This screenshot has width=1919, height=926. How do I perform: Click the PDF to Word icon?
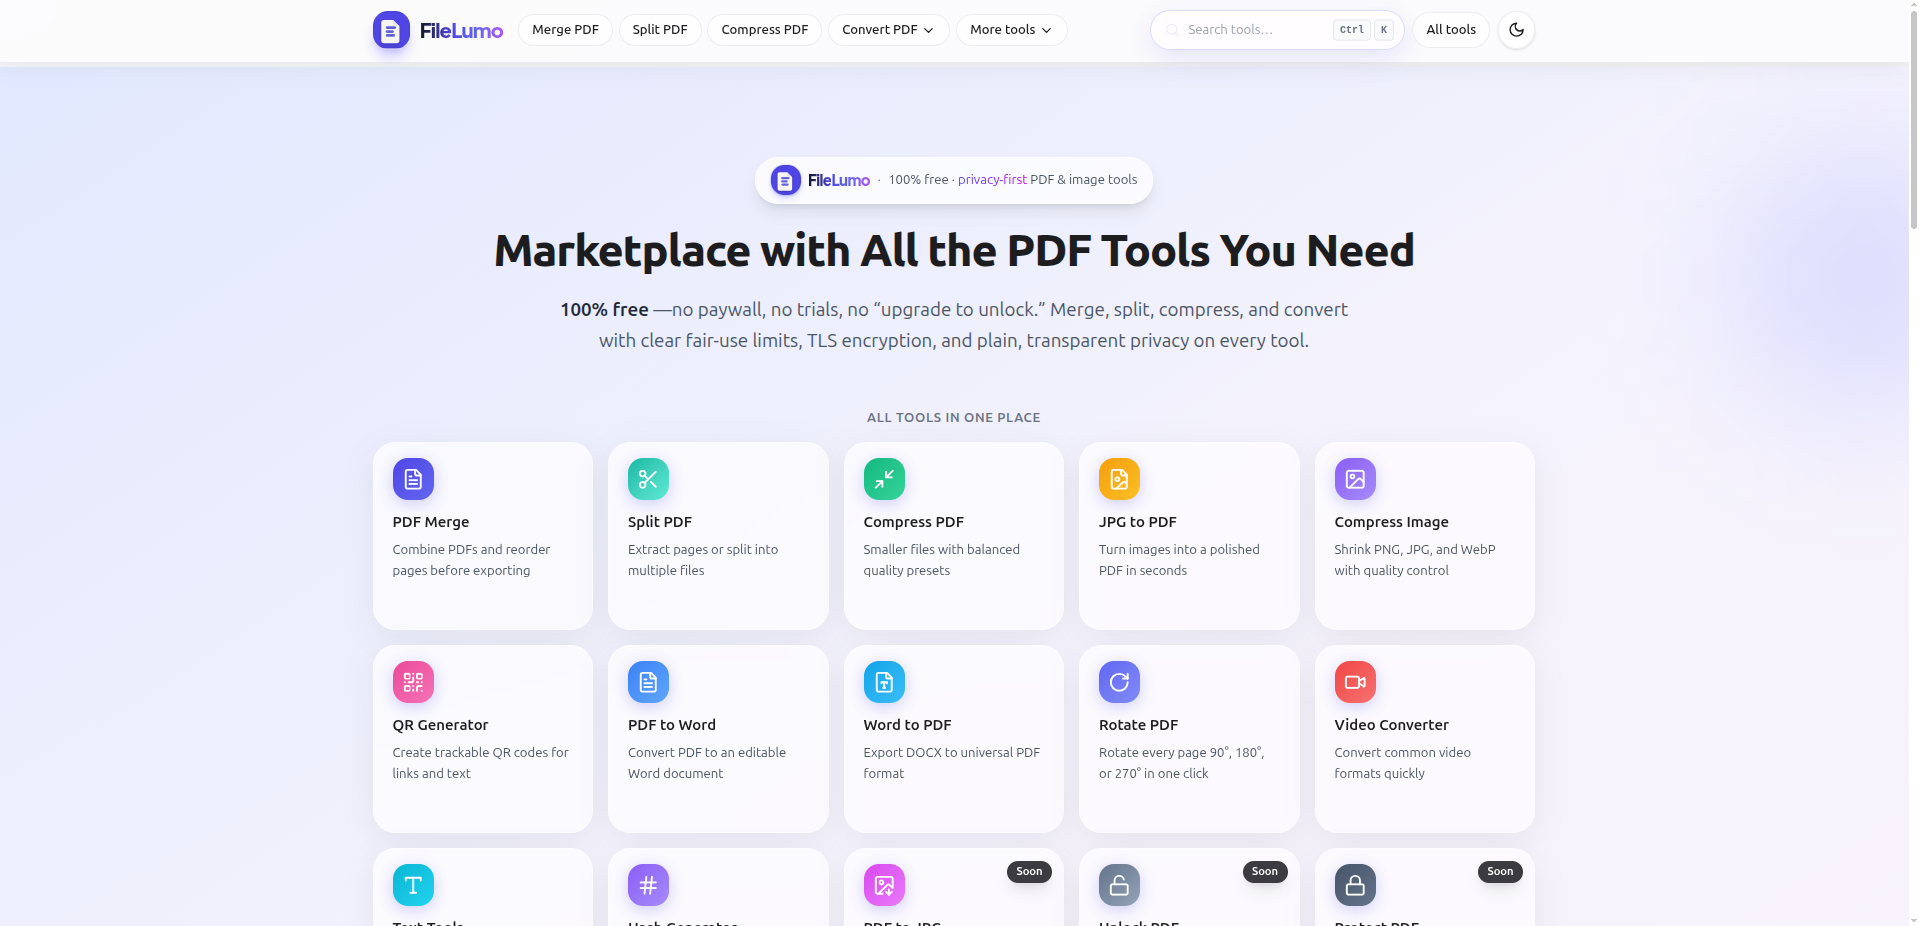click(x=648, y=682)
